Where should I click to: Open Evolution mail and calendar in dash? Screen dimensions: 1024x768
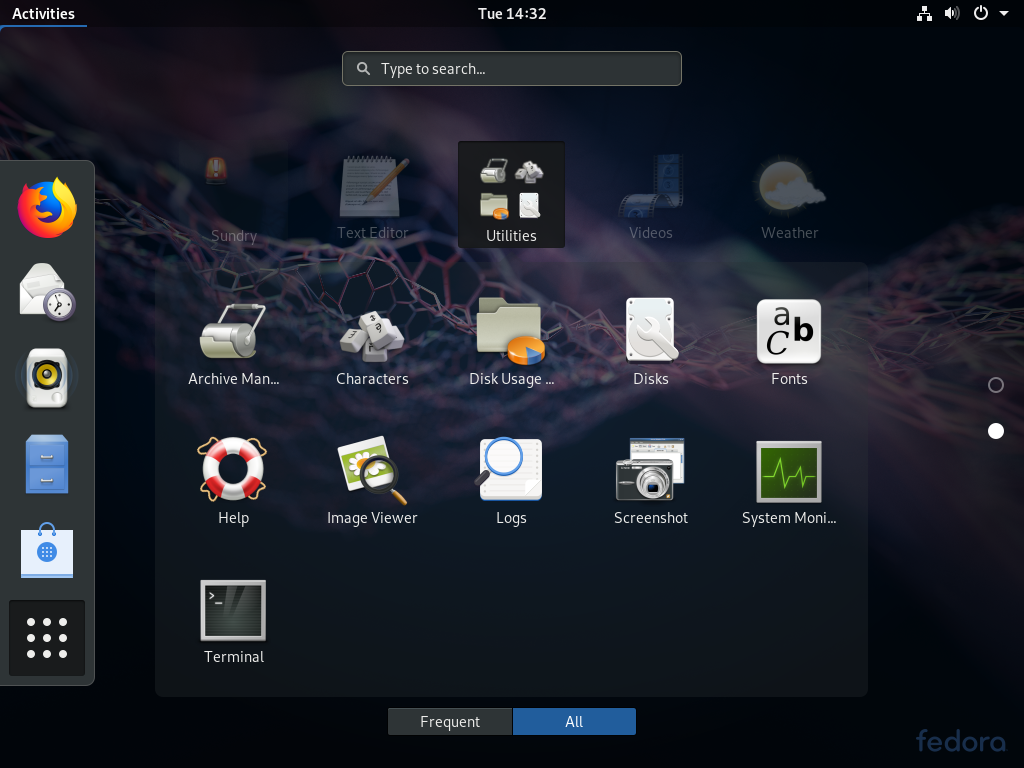(47, 292)
